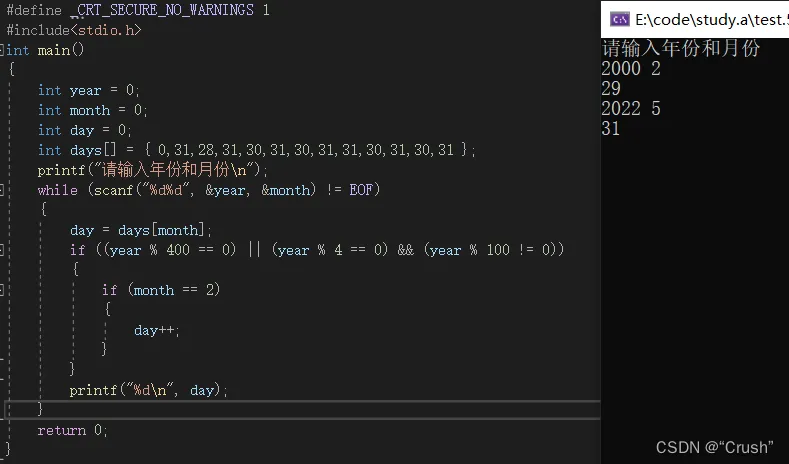This screenshot has width=789, height=464.
Task: Click the day++ statement
Action: pyautogui.click(x=156, y=330)
